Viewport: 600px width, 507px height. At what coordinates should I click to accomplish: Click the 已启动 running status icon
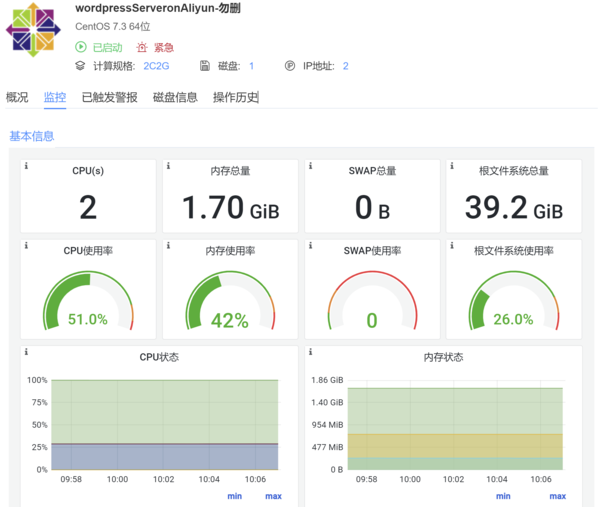point(81,47)
